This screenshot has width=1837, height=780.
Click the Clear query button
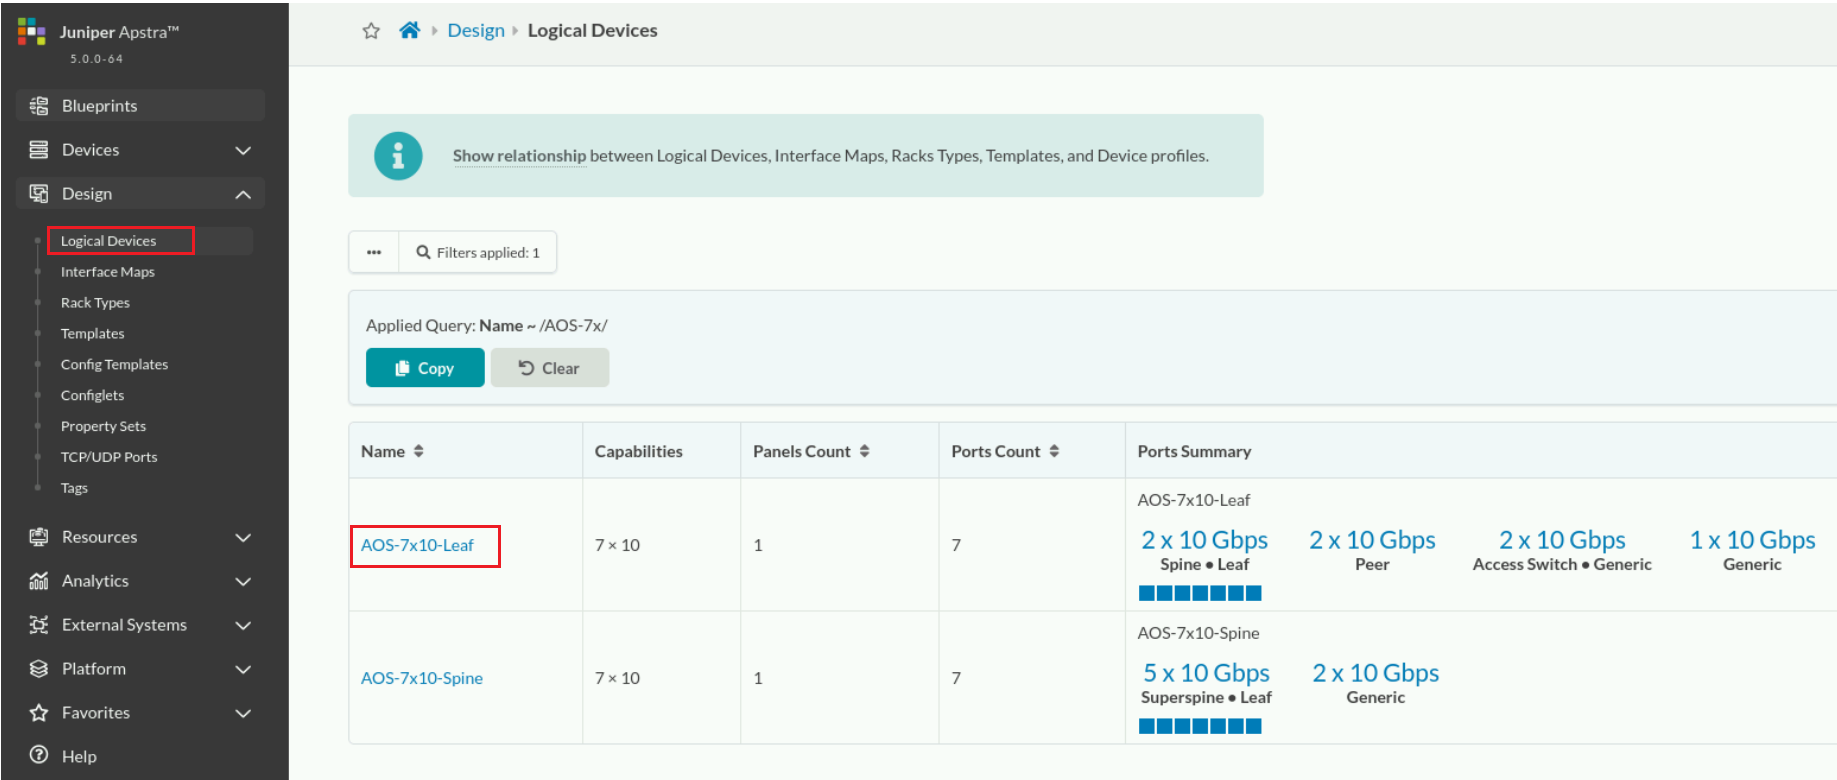pos(549,368)
